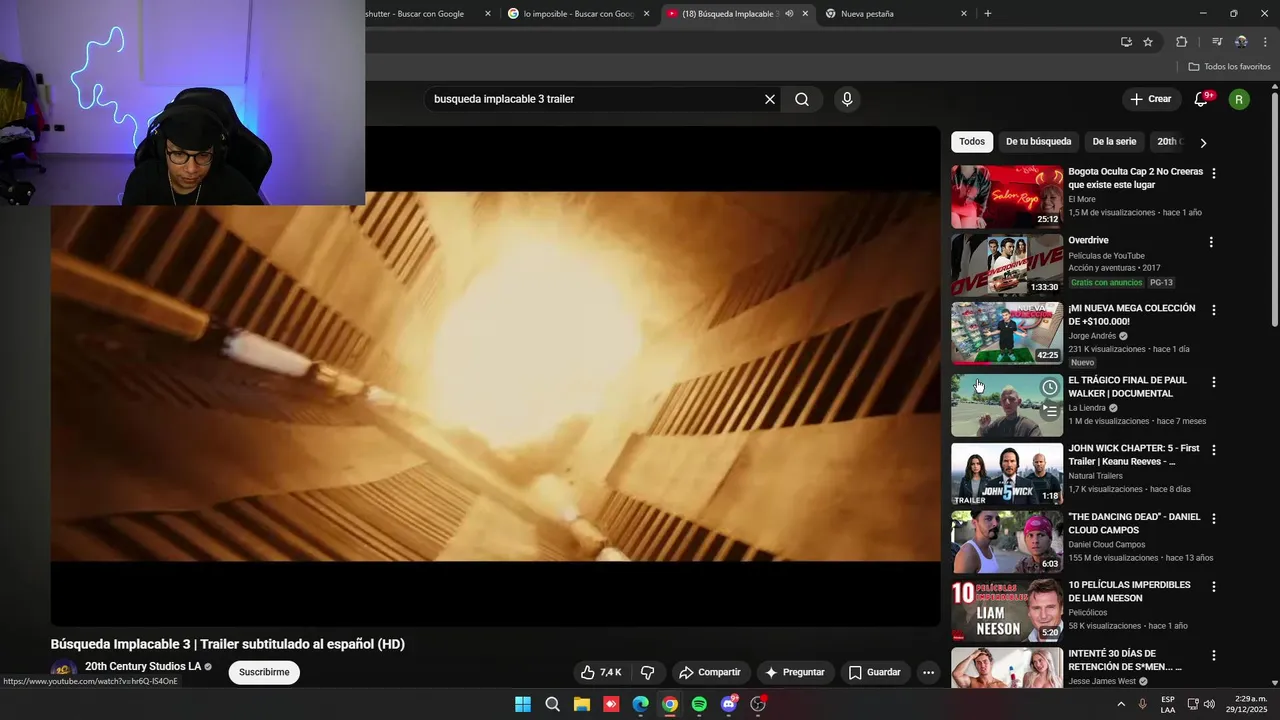Click the Suscribirme button
This screenshot has height=720, width=1280.
click(264, 672)
